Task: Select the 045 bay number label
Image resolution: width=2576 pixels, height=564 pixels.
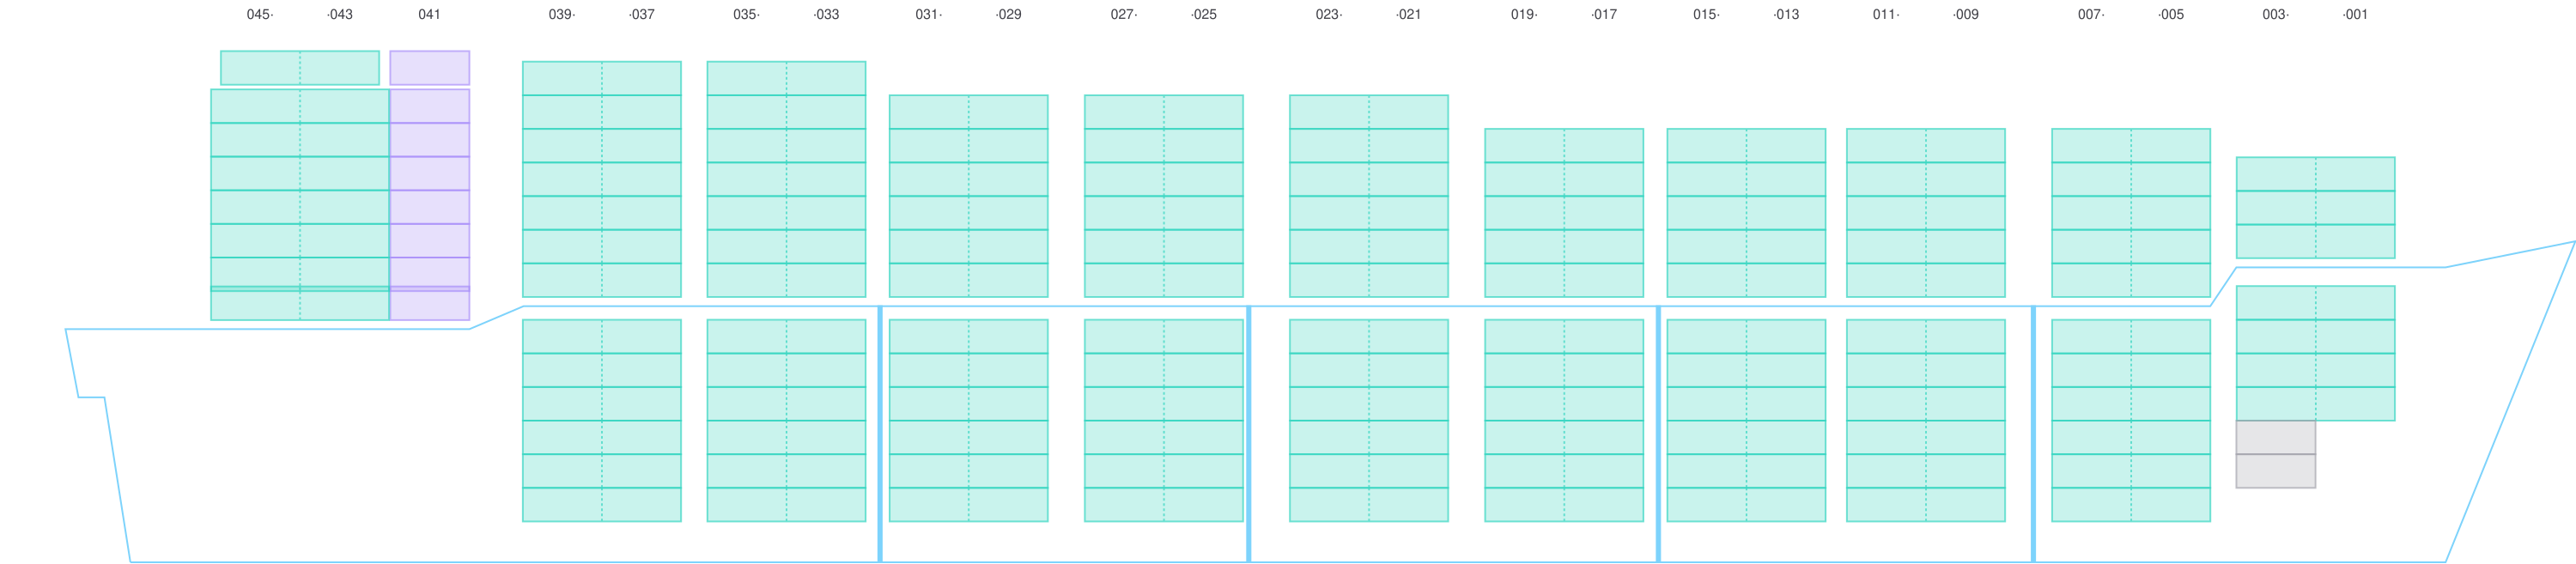Action: pos(259,15)
